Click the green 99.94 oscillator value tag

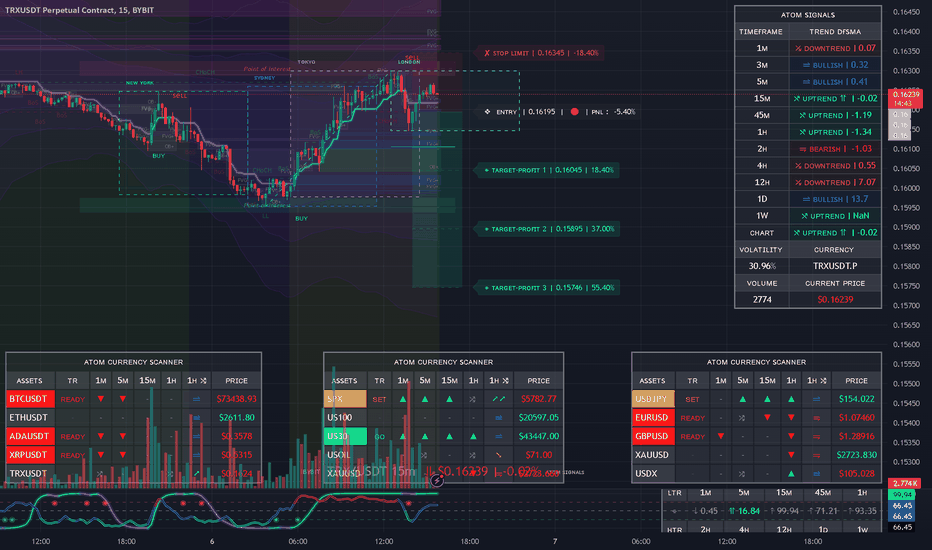(x=902, y=495)
